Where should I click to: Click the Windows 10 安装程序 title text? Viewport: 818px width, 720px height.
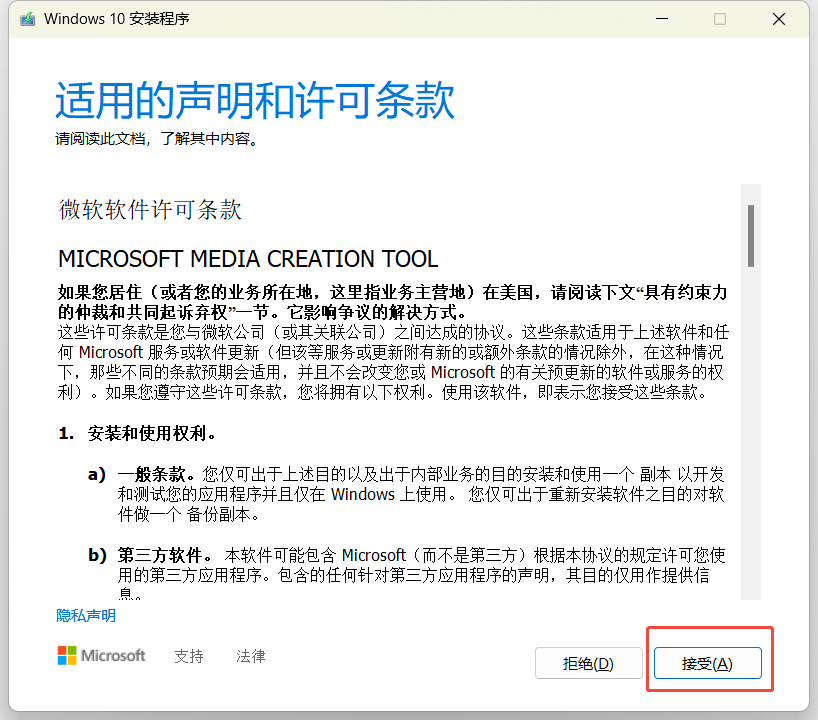(117, 19)
